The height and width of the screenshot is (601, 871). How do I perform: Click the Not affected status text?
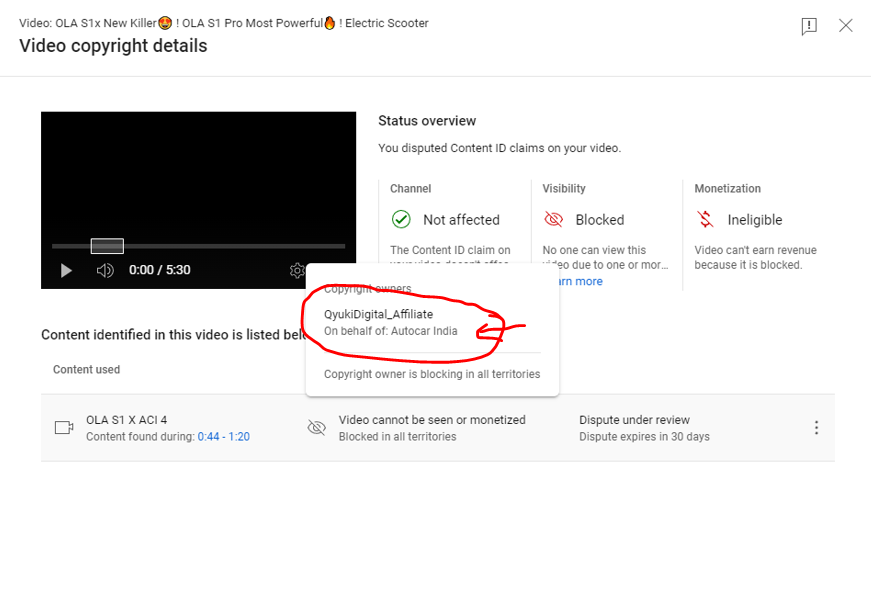pos(462,220)
